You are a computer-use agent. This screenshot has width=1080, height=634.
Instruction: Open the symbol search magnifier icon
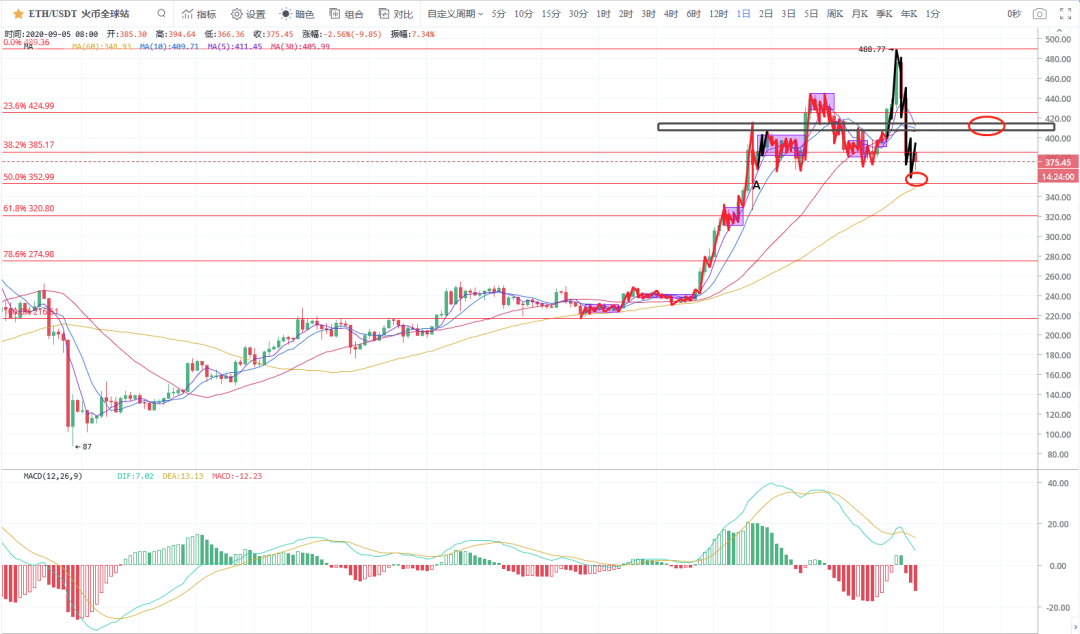coord(161,13)
